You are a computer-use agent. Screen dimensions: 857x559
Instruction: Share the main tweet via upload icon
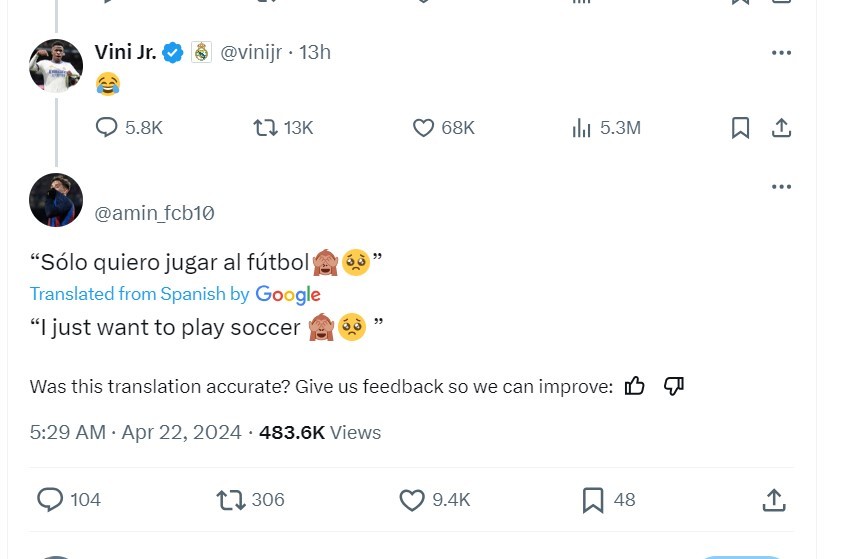click(774, 500)
